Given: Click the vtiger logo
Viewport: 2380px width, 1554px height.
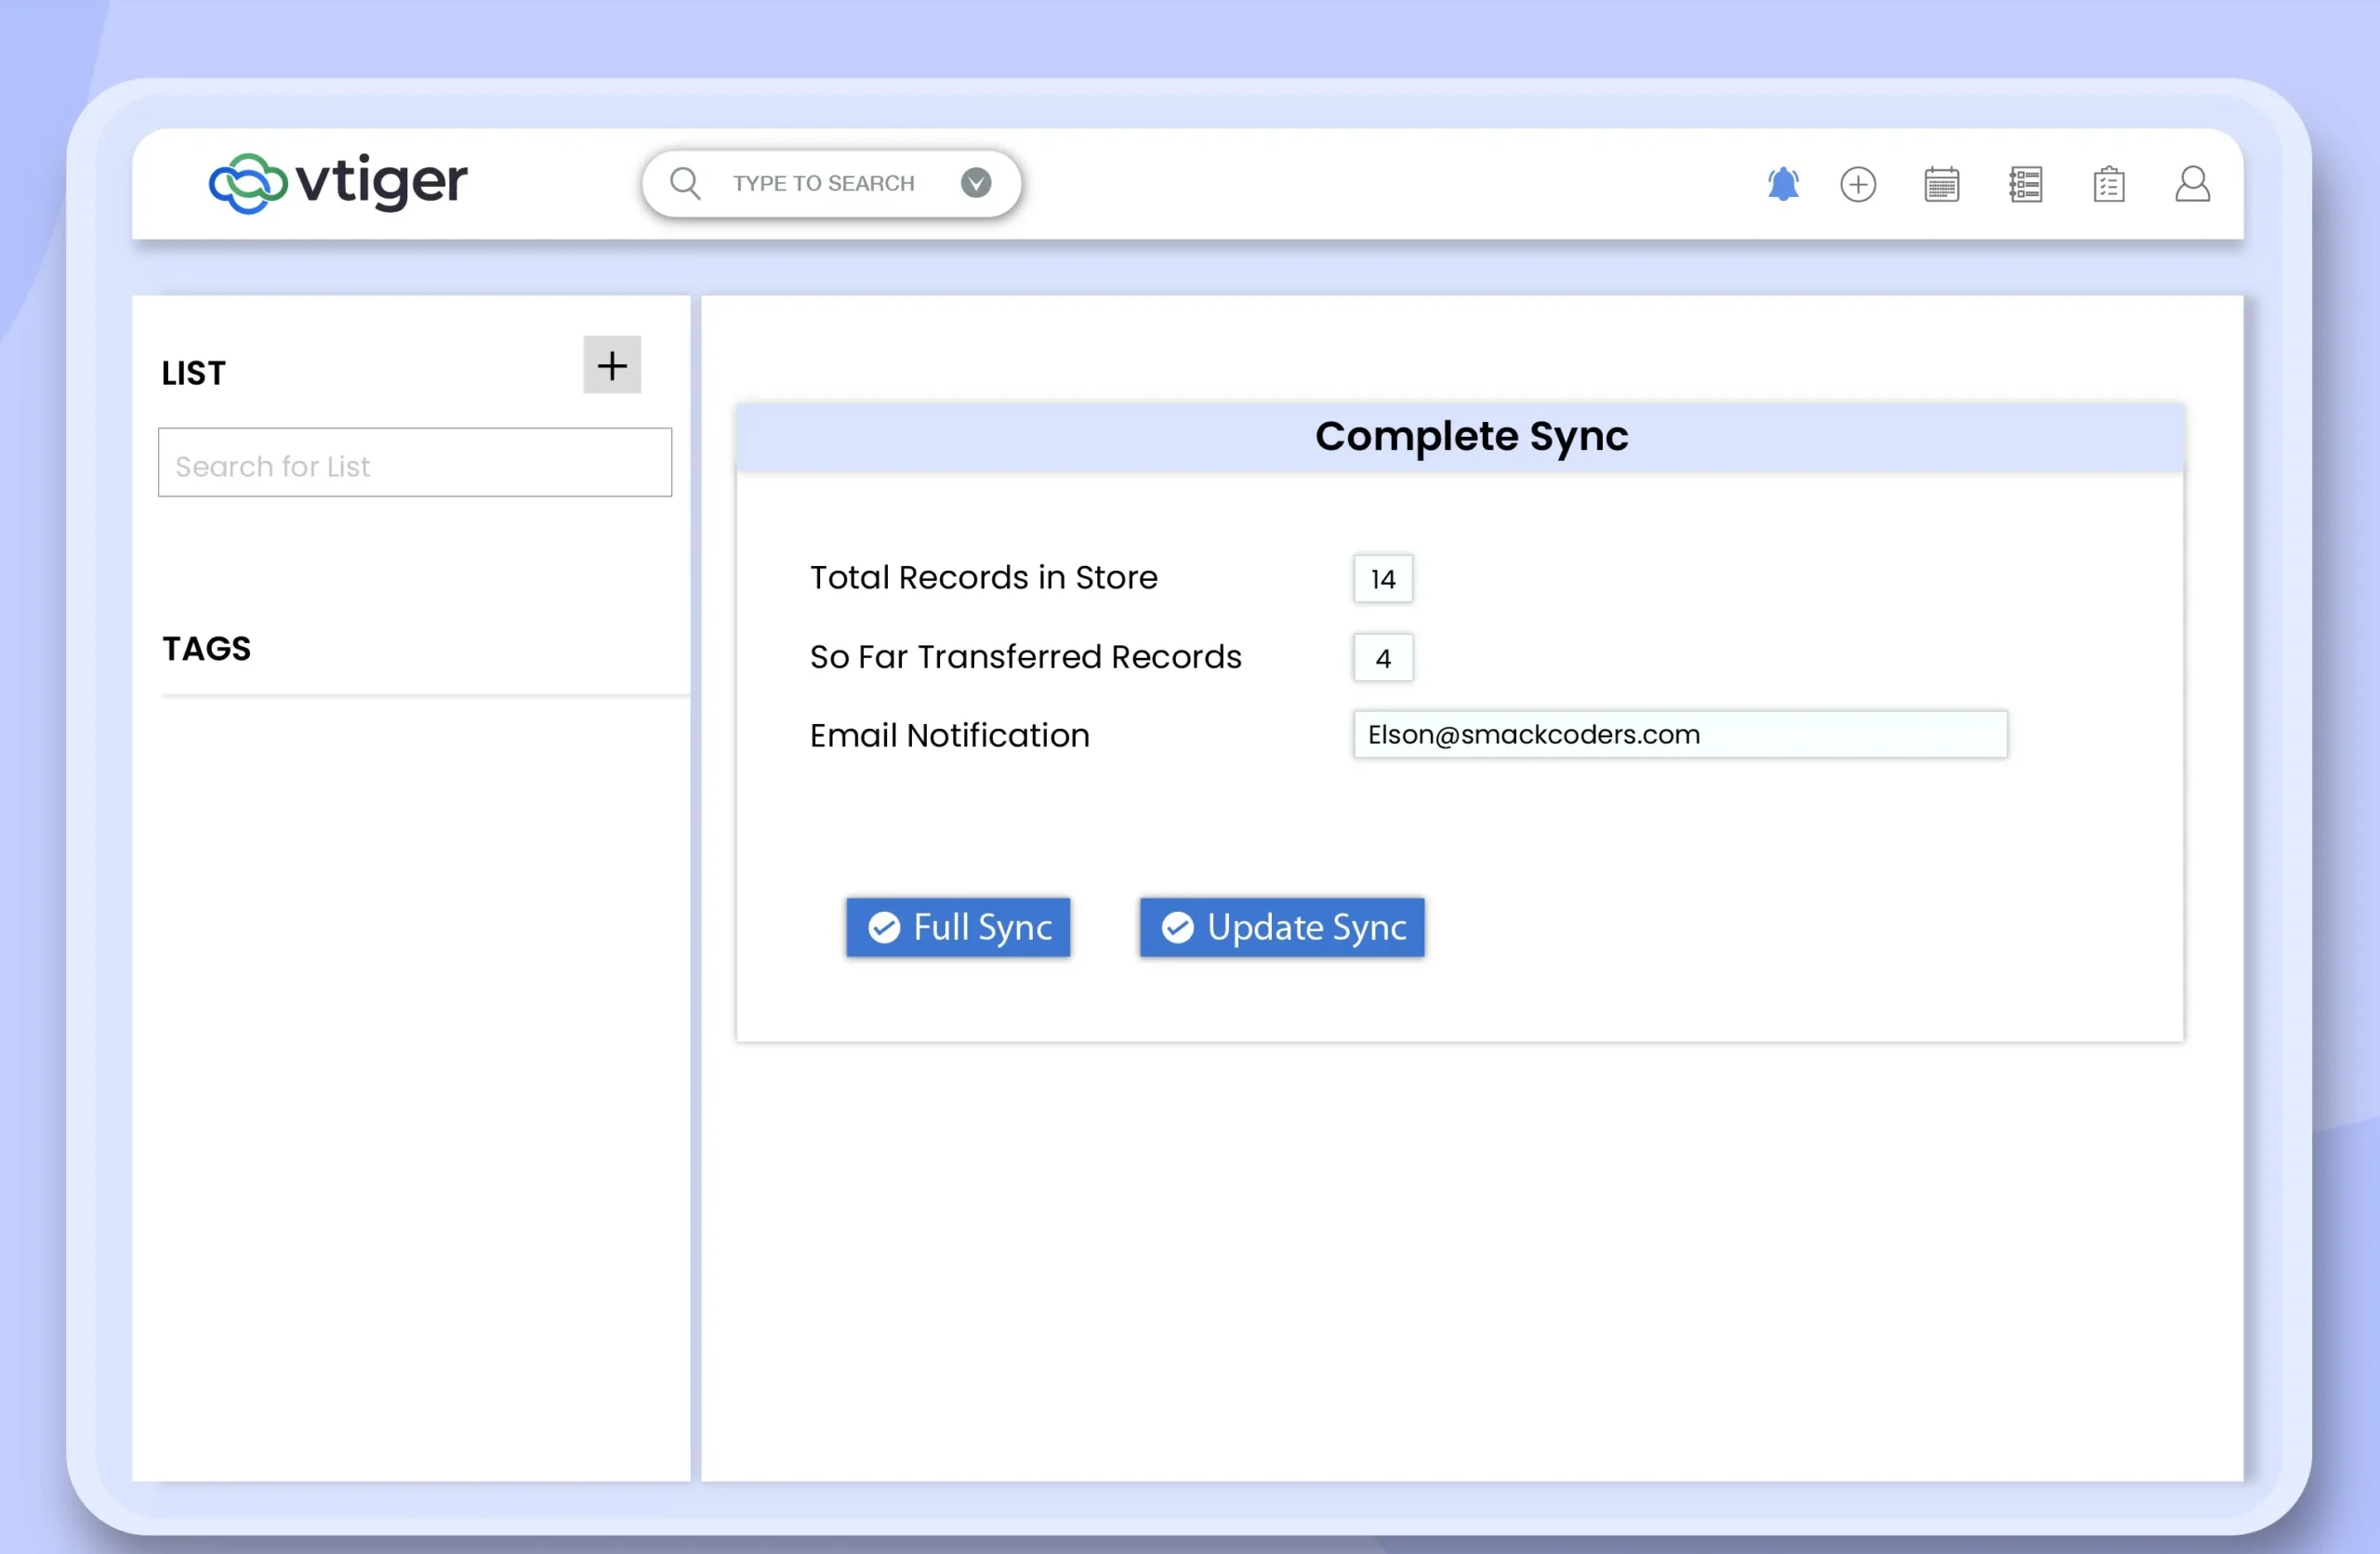Looking at the screenshot, I should [x=337, y=183].
